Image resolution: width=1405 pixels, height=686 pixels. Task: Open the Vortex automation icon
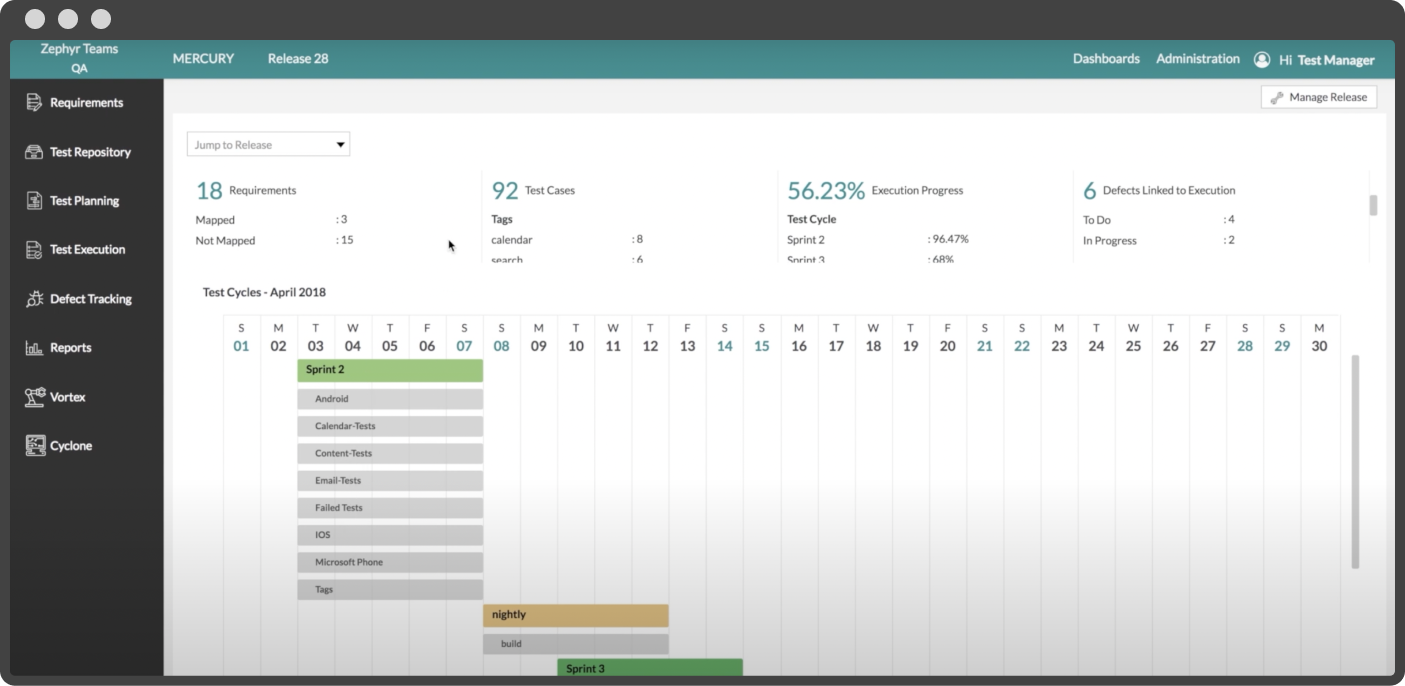[x=34, y=397]
